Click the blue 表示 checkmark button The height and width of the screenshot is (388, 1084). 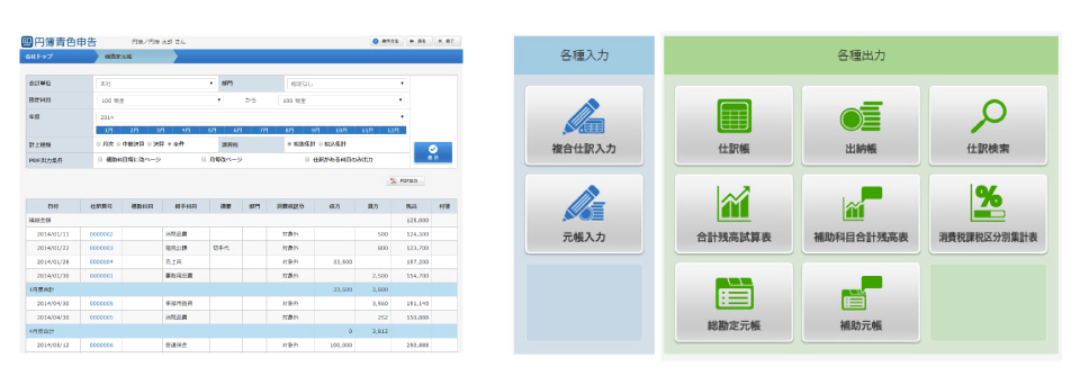point(433,152)
